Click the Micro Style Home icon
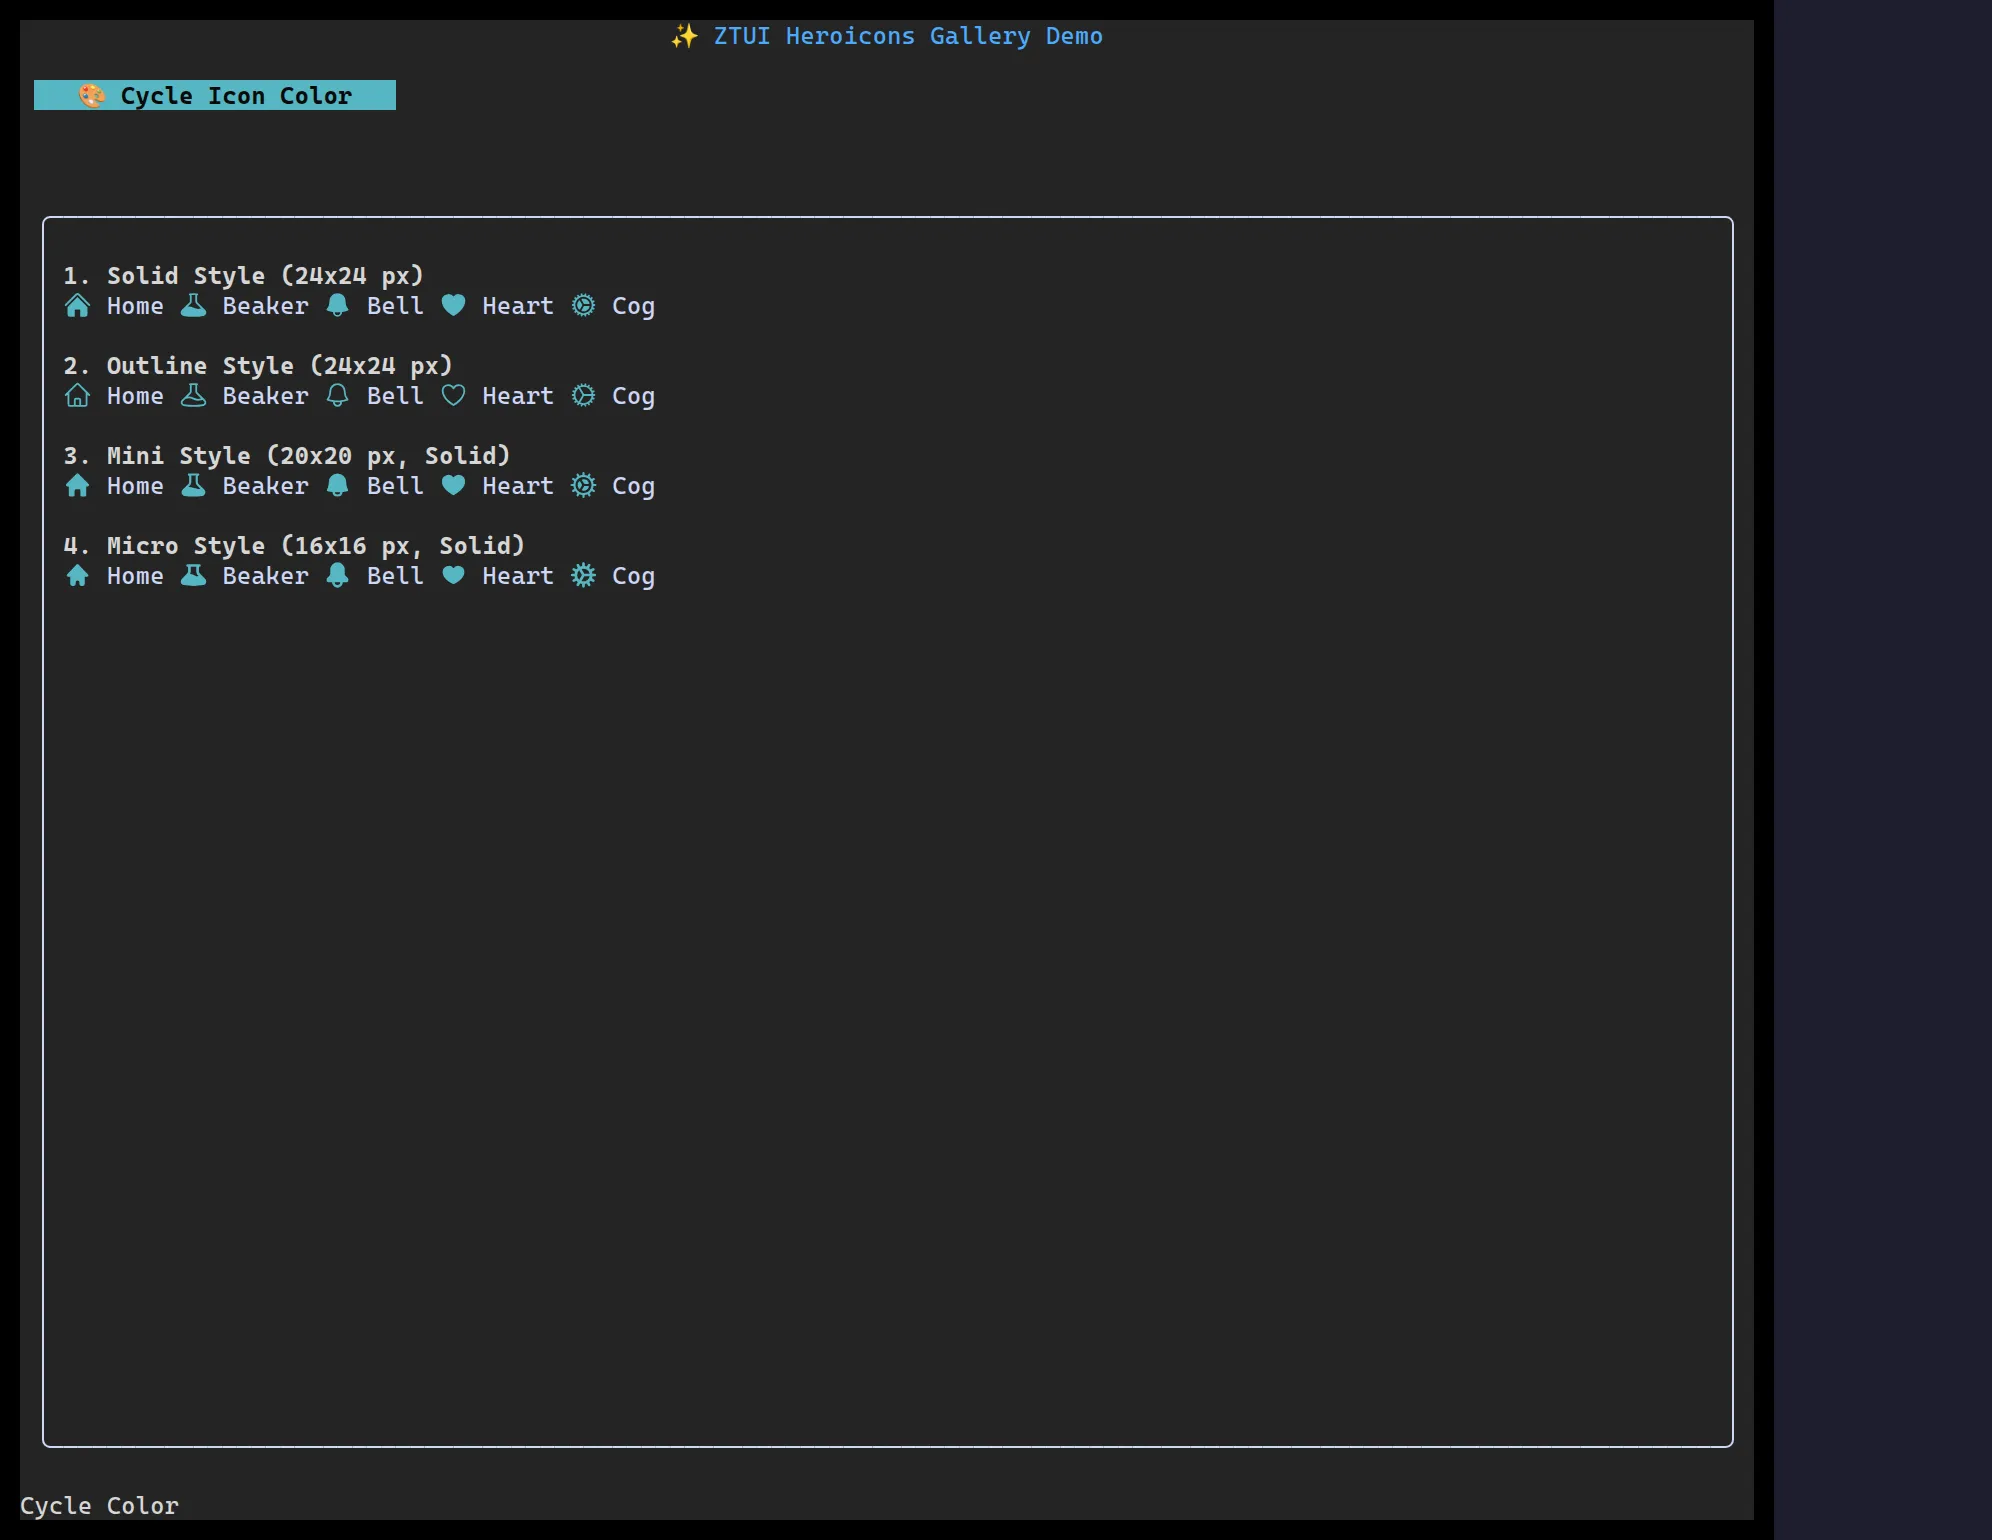The width and height of the screenshot is (1992, 1540). click(78, 575)
